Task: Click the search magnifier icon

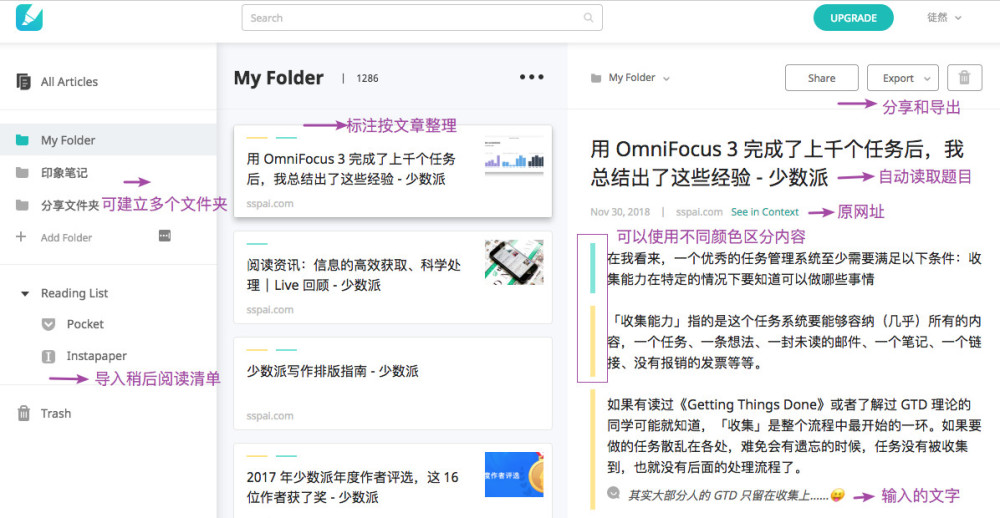Action: pyautogui.click(x=588, y=18)
